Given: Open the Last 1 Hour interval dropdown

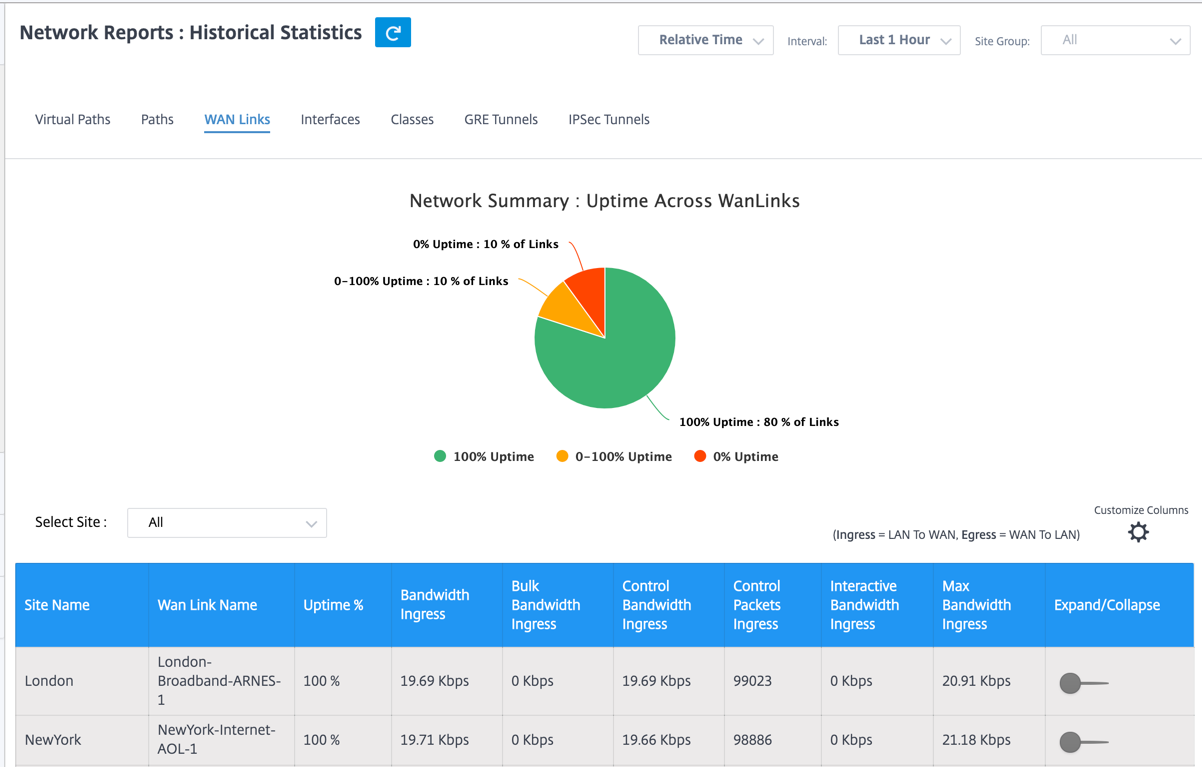Looking at the screenshot, I should 899,40.
